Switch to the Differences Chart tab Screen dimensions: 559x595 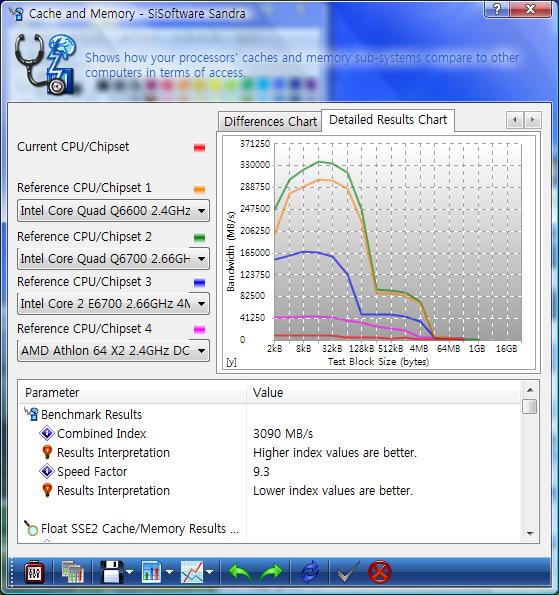[270, 122]
